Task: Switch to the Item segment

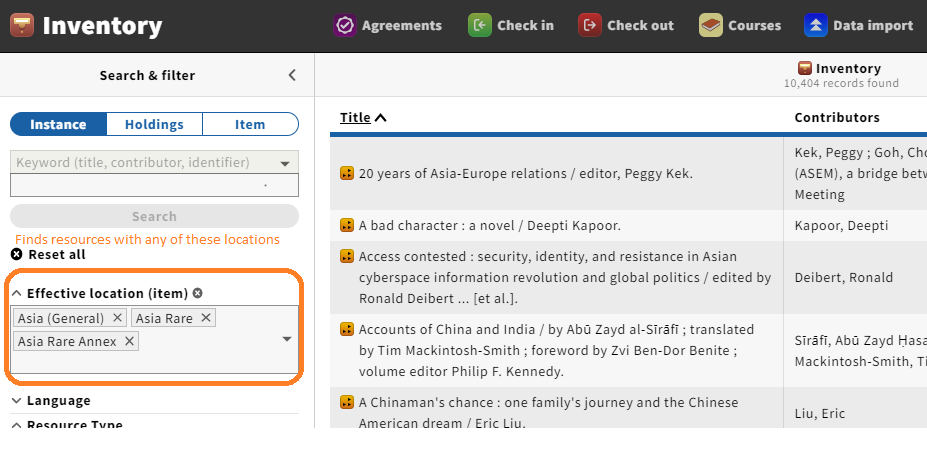Action: tap(250, 124)
